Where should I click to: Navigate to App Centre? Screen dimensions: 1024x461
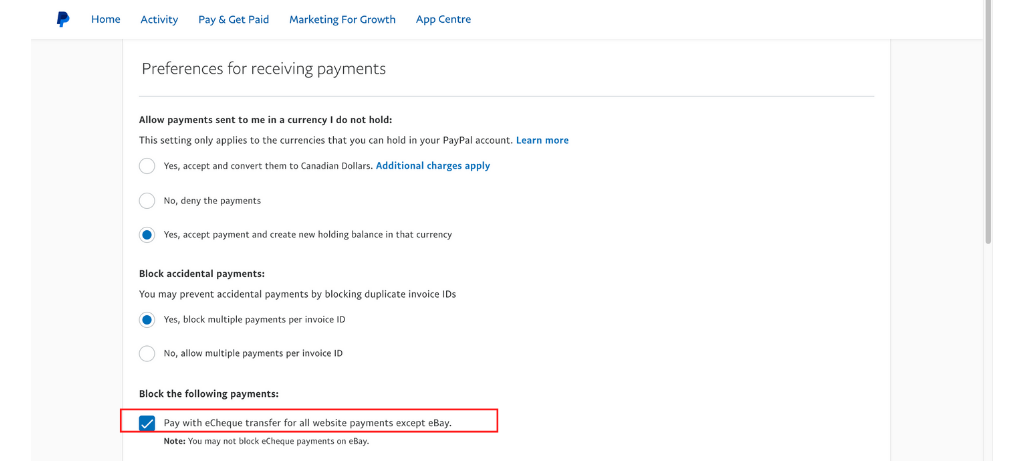(443, 20)
